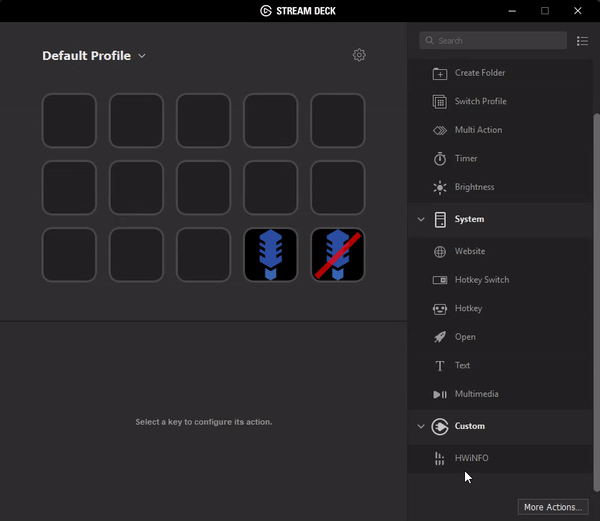Click the Open rocket icon
The height and width of the screenshot is (521, 600).
point(440,337)
